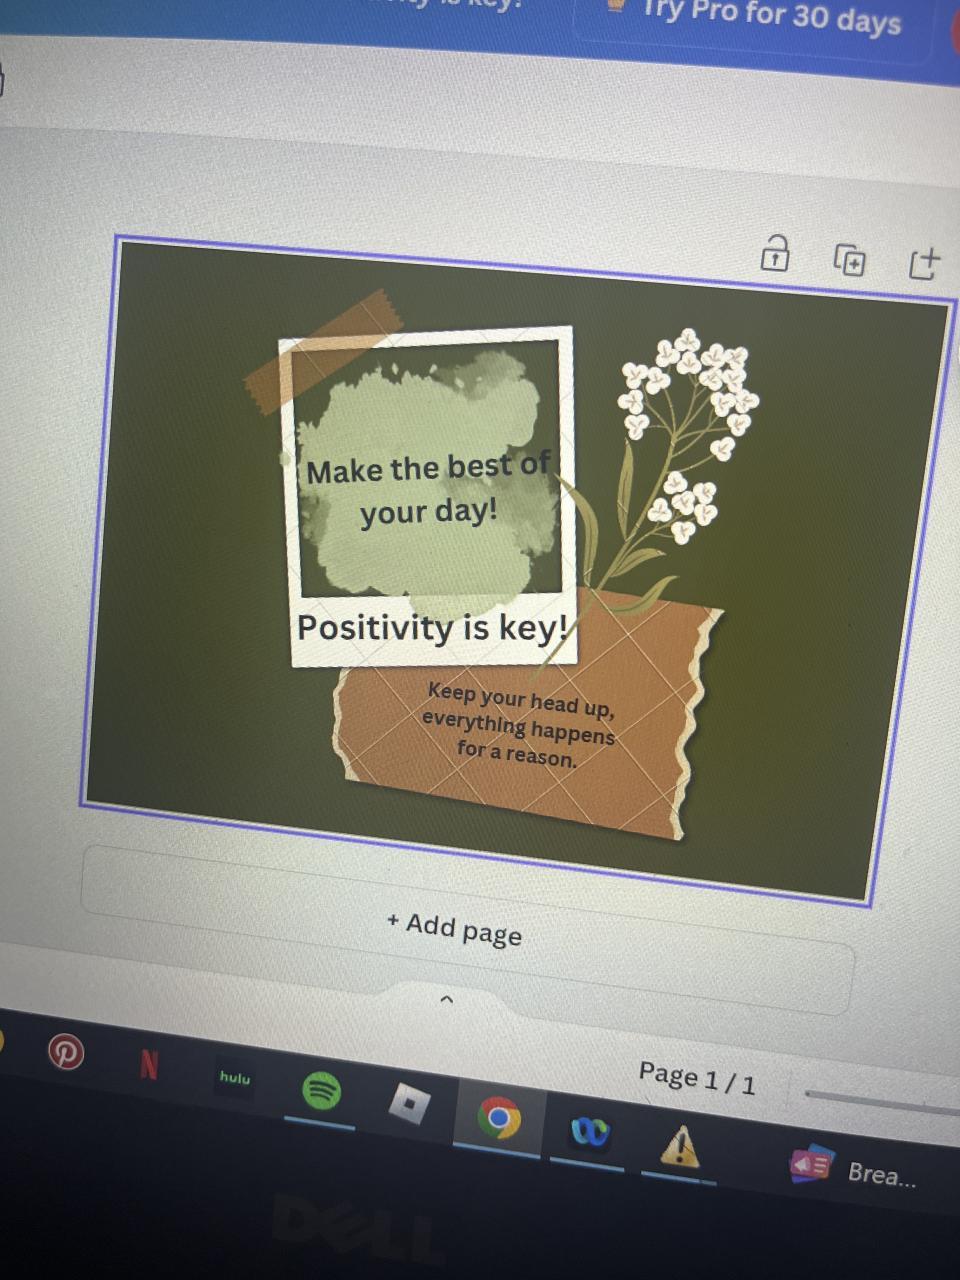This screenshot has width=960, height=1280.
Task: Select the 'Make the best of your day!' text
Action: click(428, 489)
